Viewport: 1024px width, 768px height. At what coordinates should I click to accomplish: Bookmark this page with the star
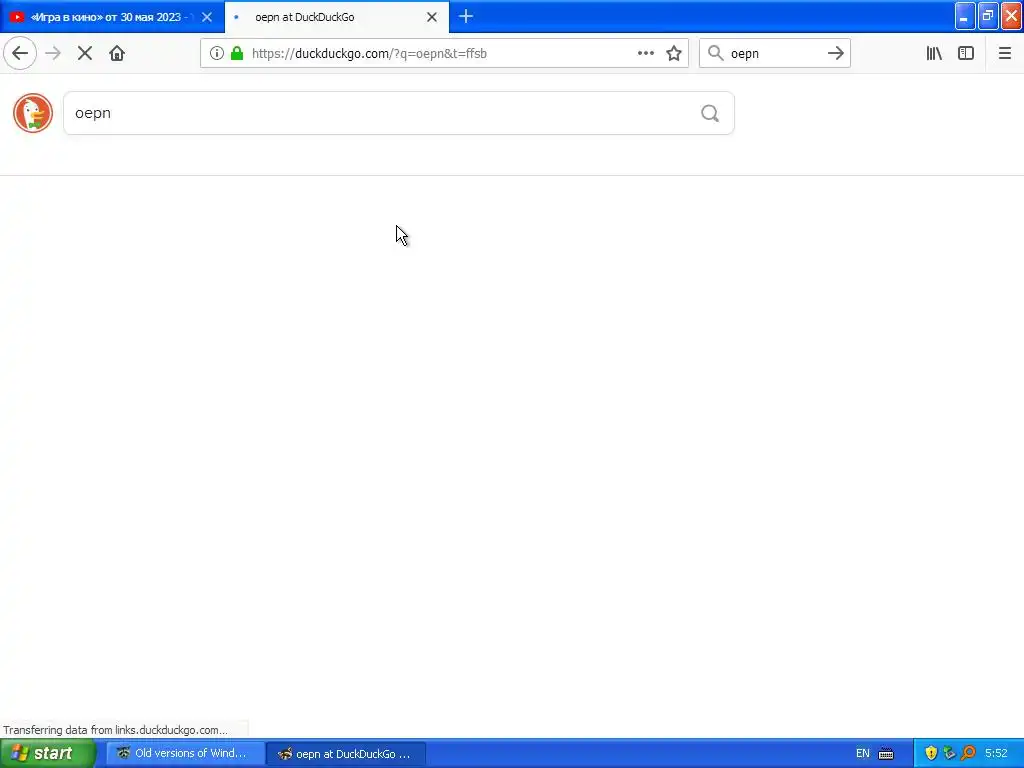tap(674, 54)
